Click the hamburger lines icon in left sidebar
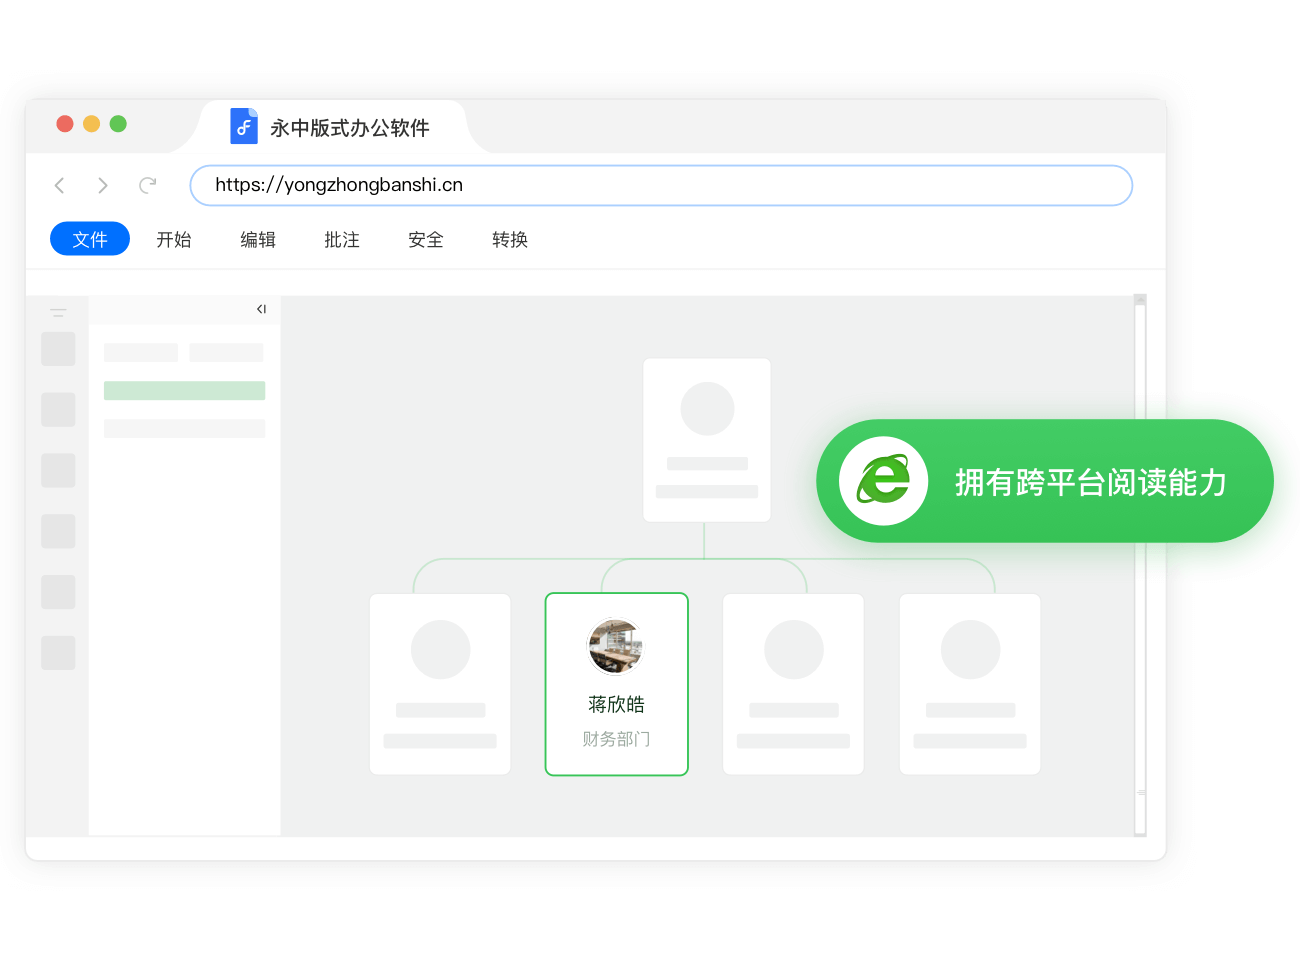The image size is (1300, 960). pos(58,313)
